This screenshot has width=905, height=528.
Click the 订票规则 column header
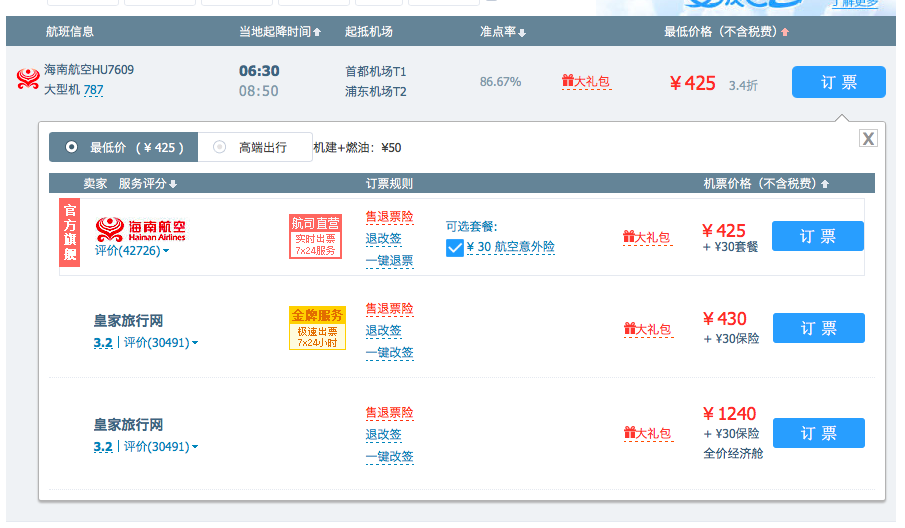389,184
